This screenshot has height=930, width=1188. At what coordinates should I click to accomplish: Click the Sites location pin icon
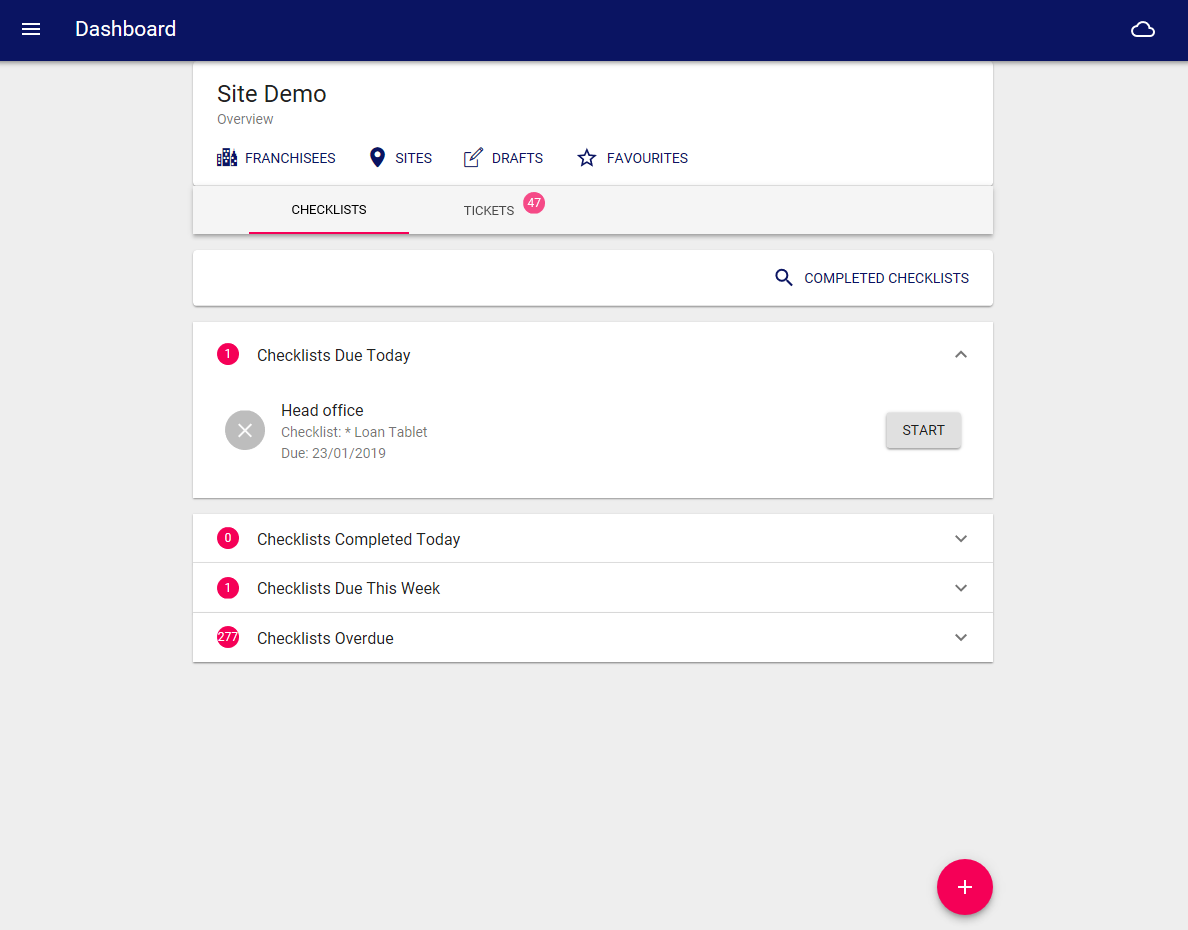(x=377, y=158)
